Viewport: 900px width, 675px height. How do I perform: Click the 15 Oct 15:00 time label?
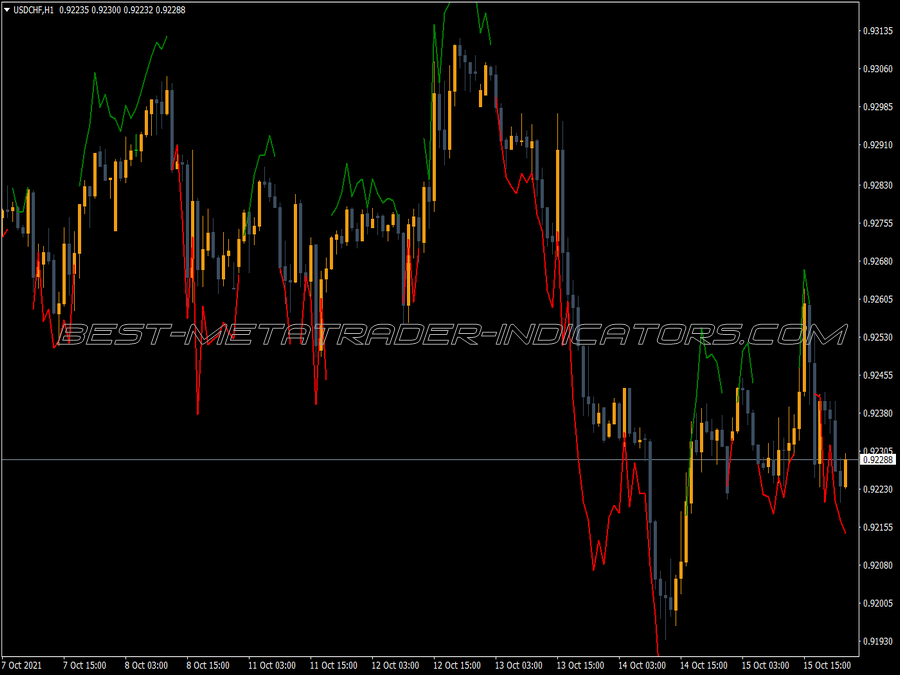pos(827,665)
